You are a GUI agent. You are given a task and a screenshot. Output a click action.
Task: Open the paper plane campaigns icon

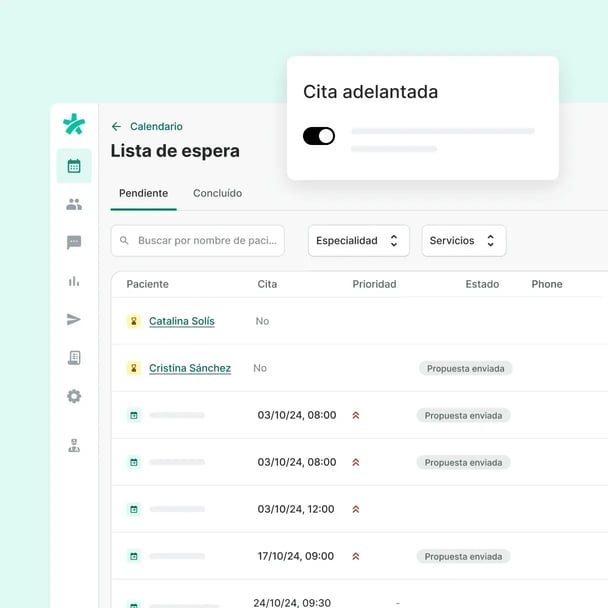[x=74, y=319]
